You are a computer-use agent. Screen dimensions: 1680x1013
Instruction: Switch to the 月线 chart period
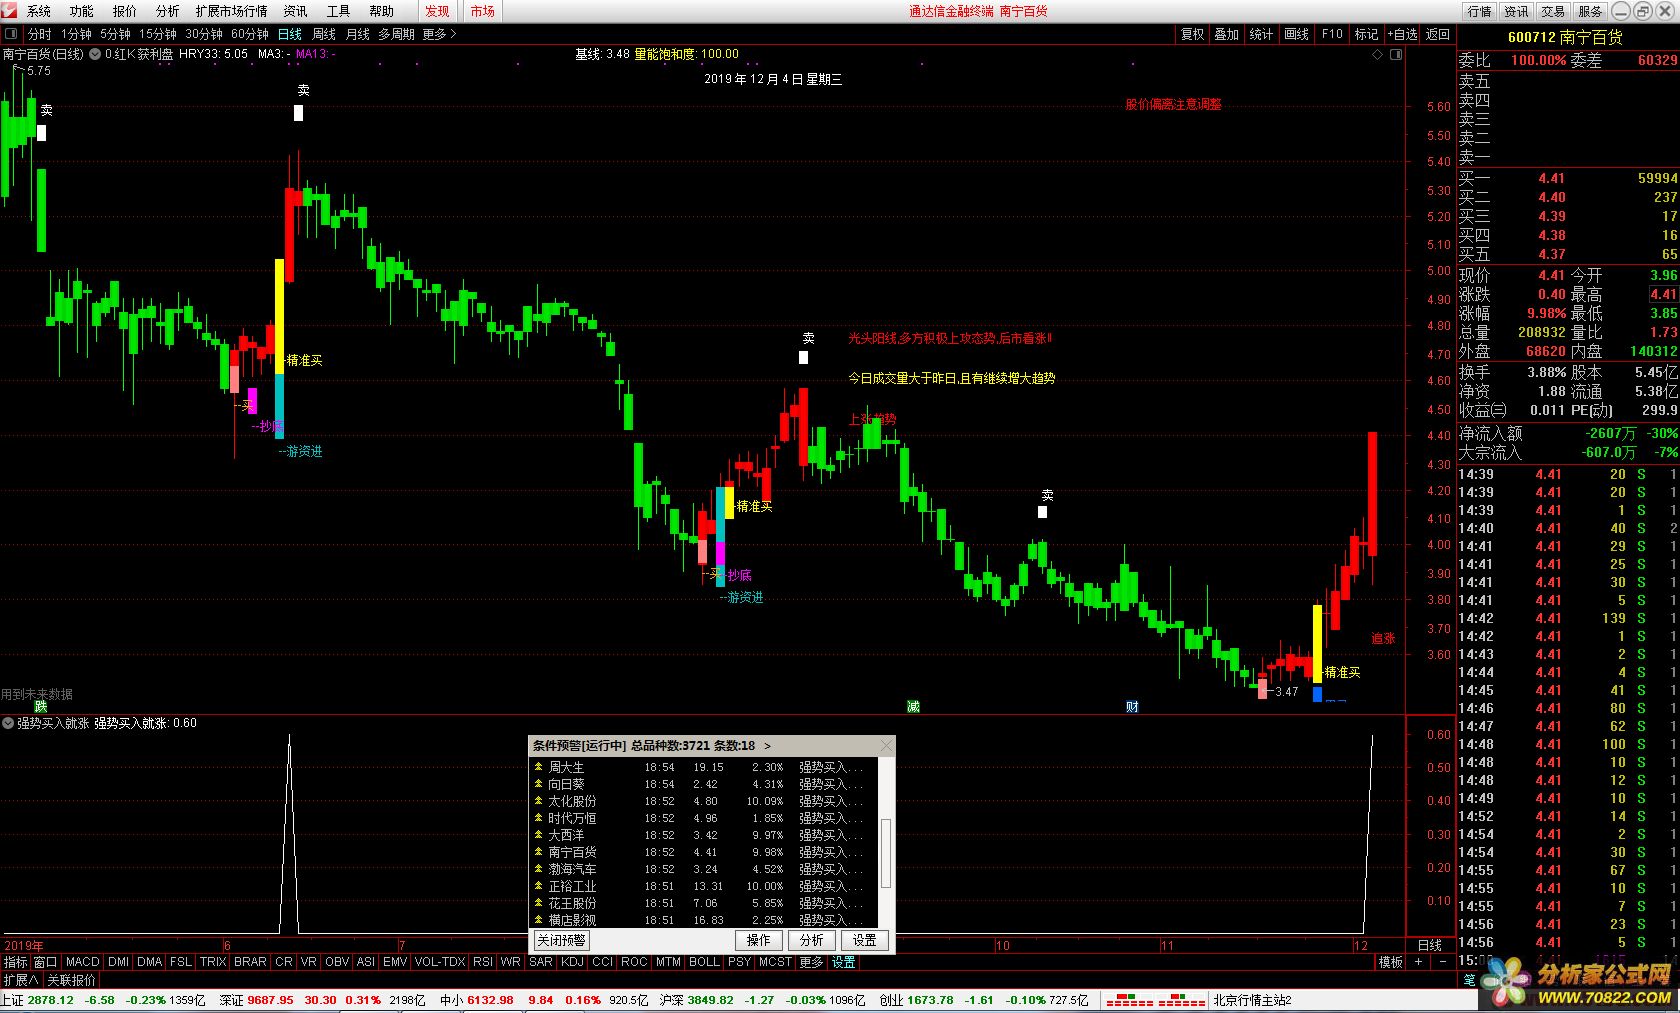coord(357,34)
